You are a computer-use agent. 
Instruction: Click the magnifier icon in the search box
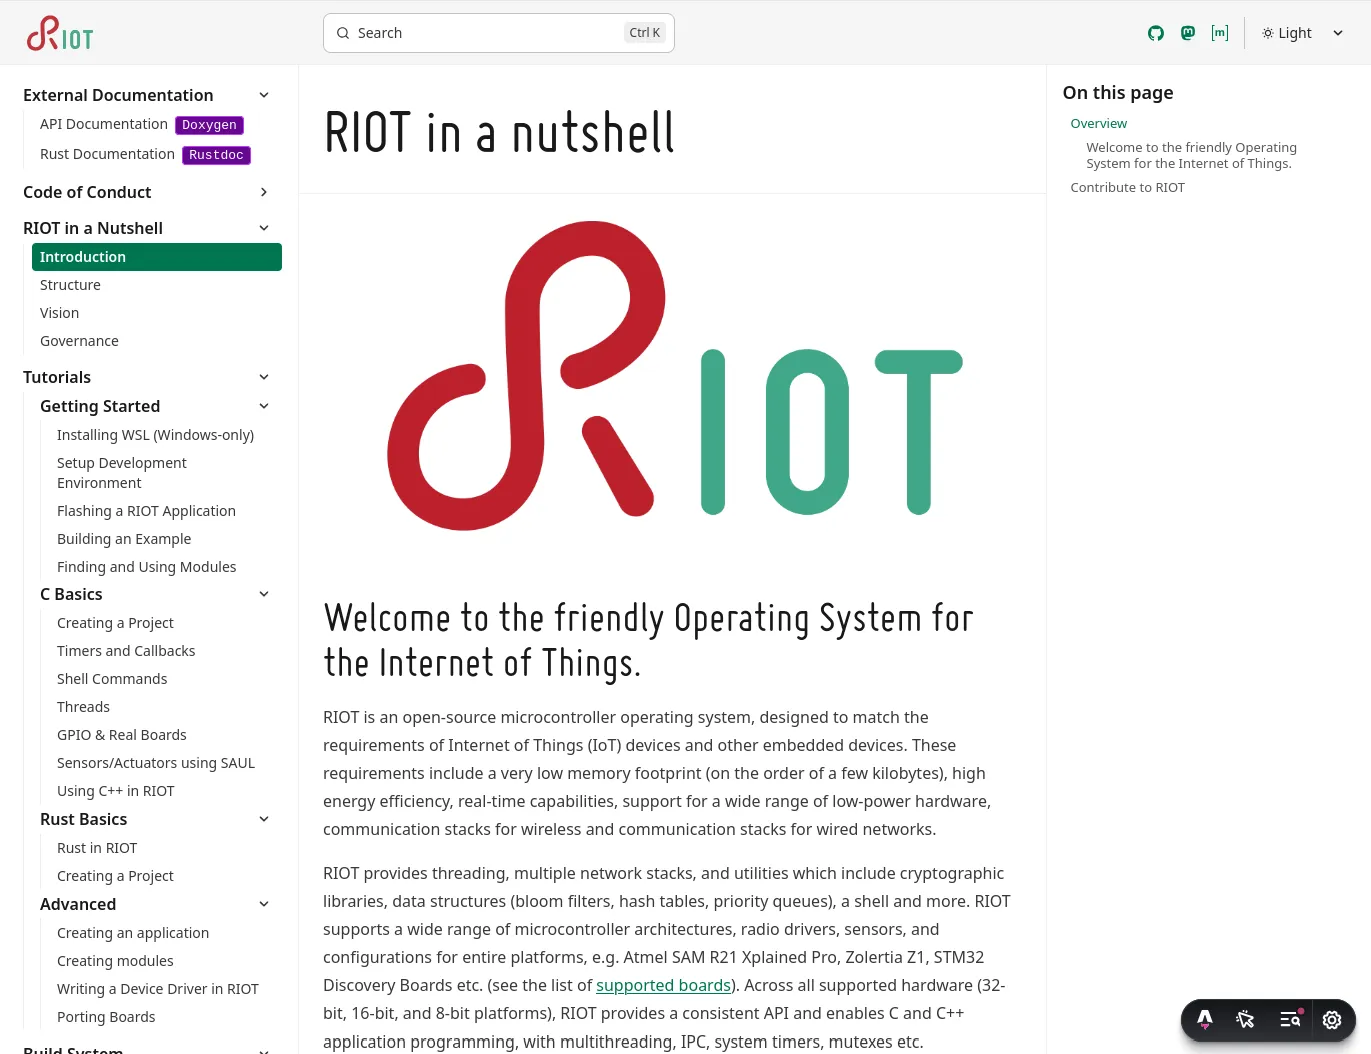click(343, 33)
